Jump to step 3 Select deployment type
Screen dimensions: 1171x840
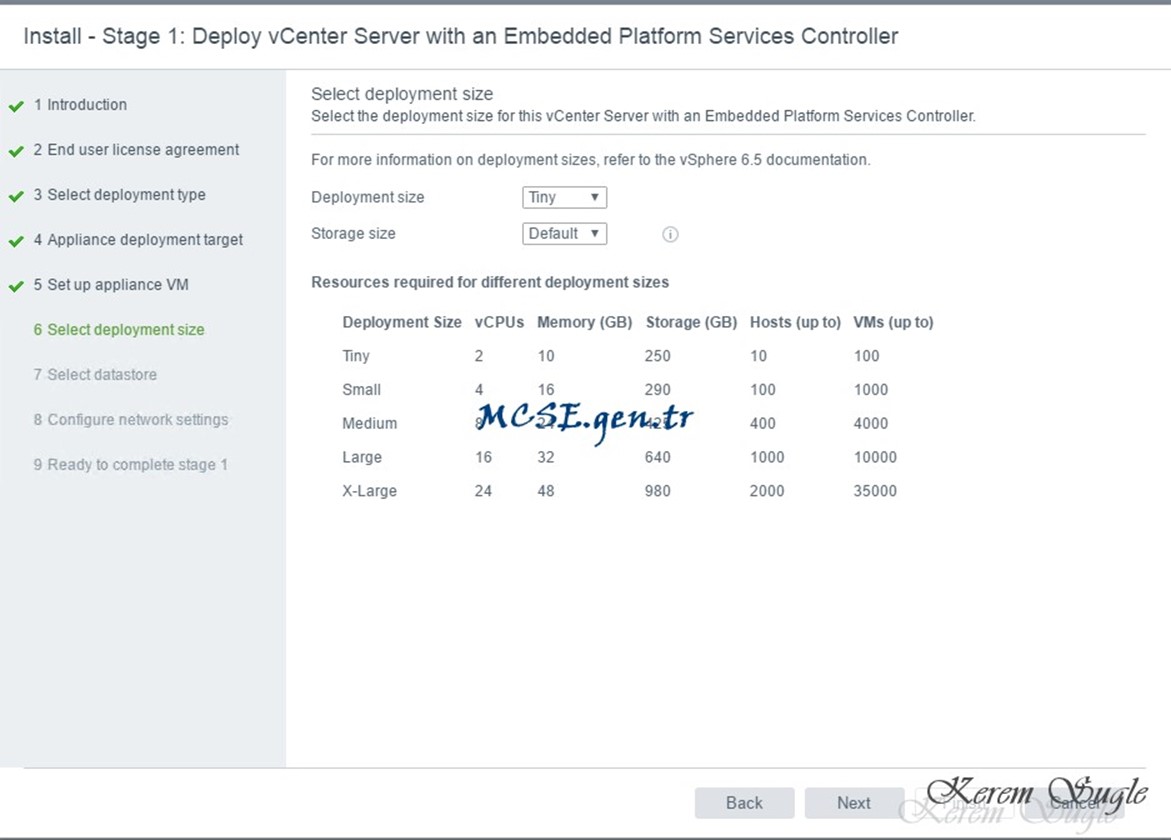(119, 195)
